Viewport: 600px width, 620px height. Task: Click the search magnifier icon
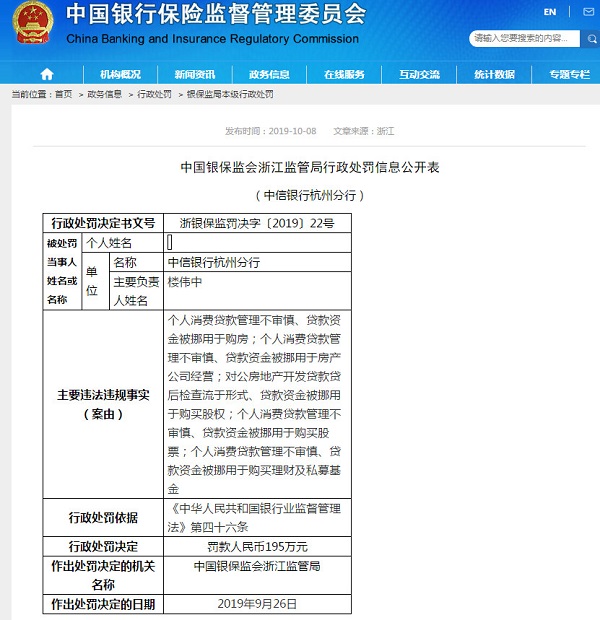[585, 39]
